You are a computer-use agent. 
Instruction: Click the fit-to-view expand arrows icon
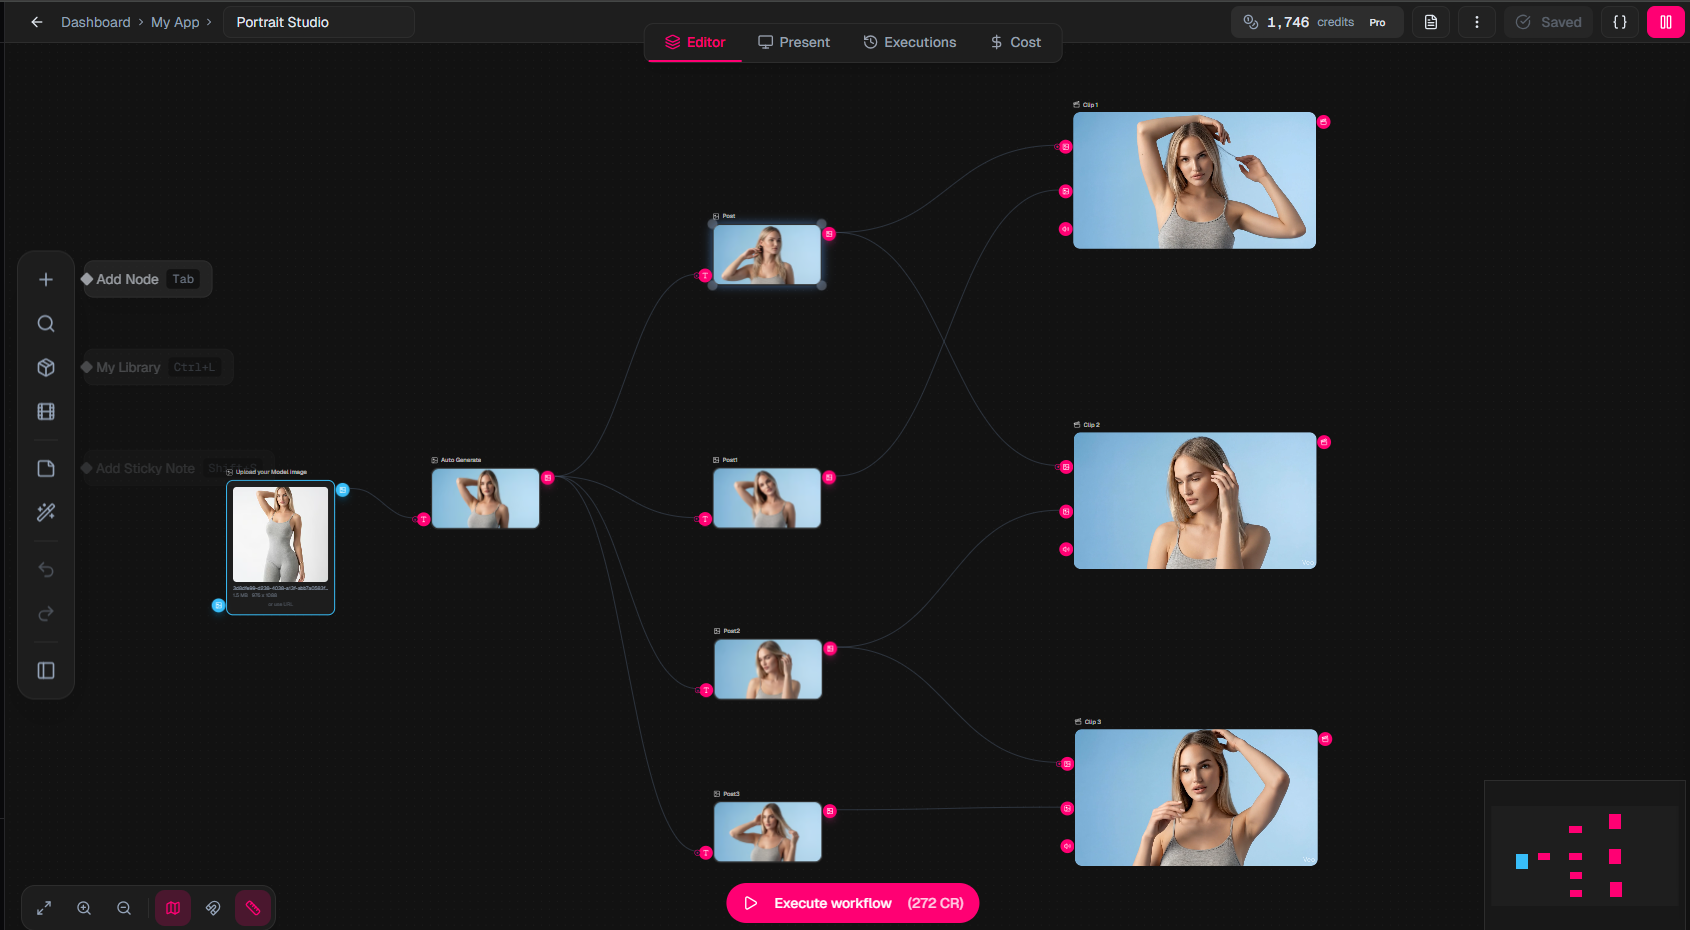tap(44, 908)
